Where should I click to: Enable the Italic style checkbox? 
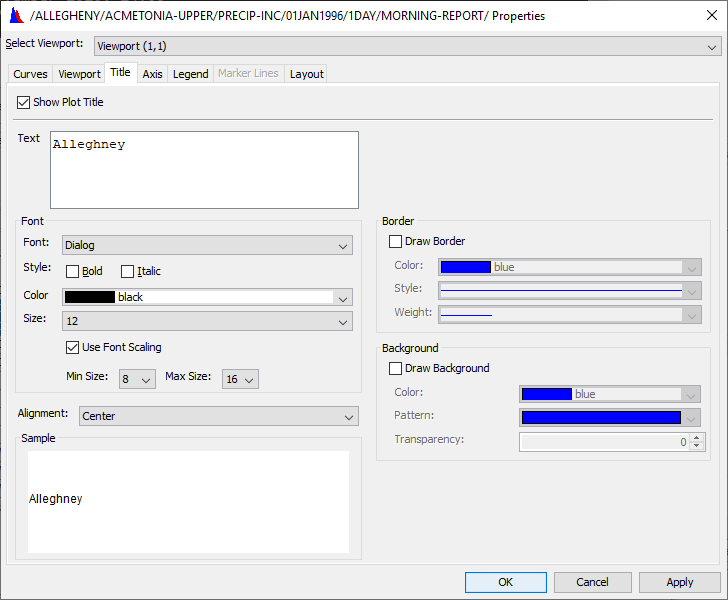click(128, 271)
